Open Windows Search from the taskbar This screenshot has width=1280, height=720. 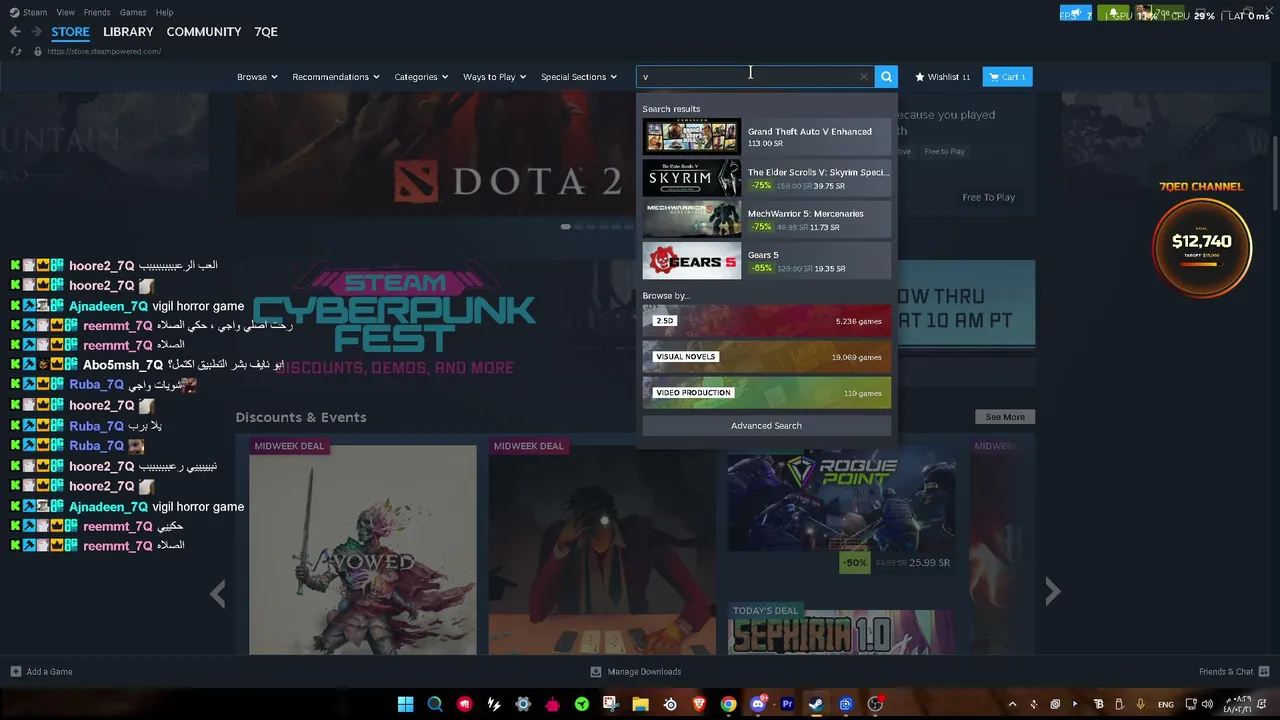(435, 704)
